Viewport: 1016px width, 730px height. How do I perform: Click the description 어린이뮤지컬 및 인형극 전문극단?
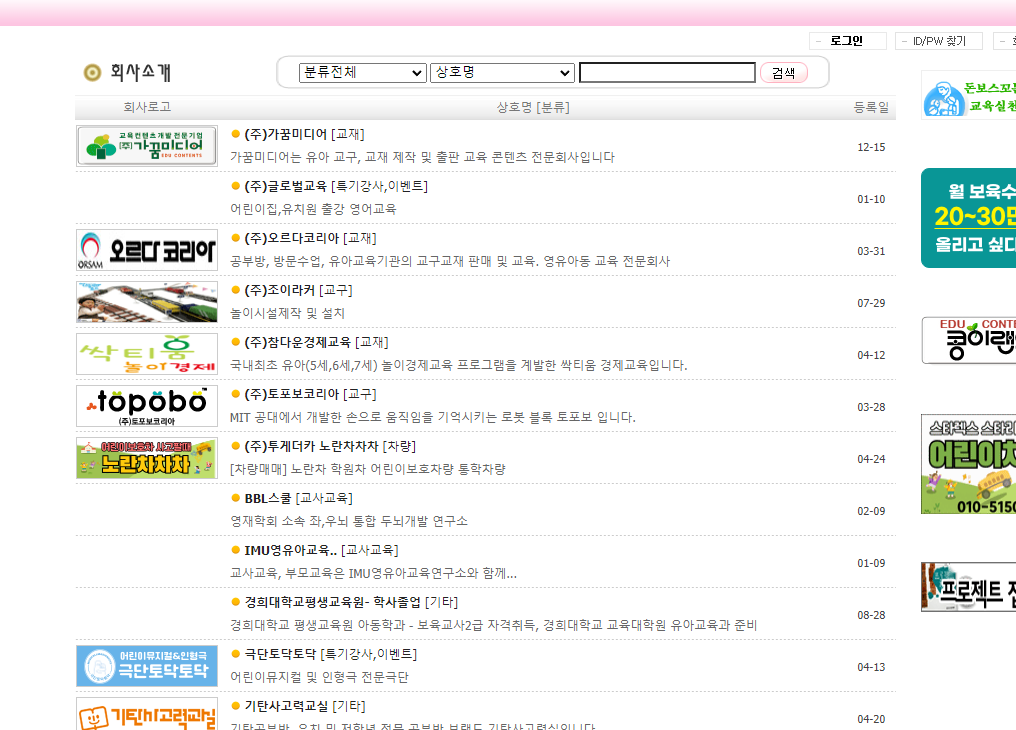[x=319, y=678]
